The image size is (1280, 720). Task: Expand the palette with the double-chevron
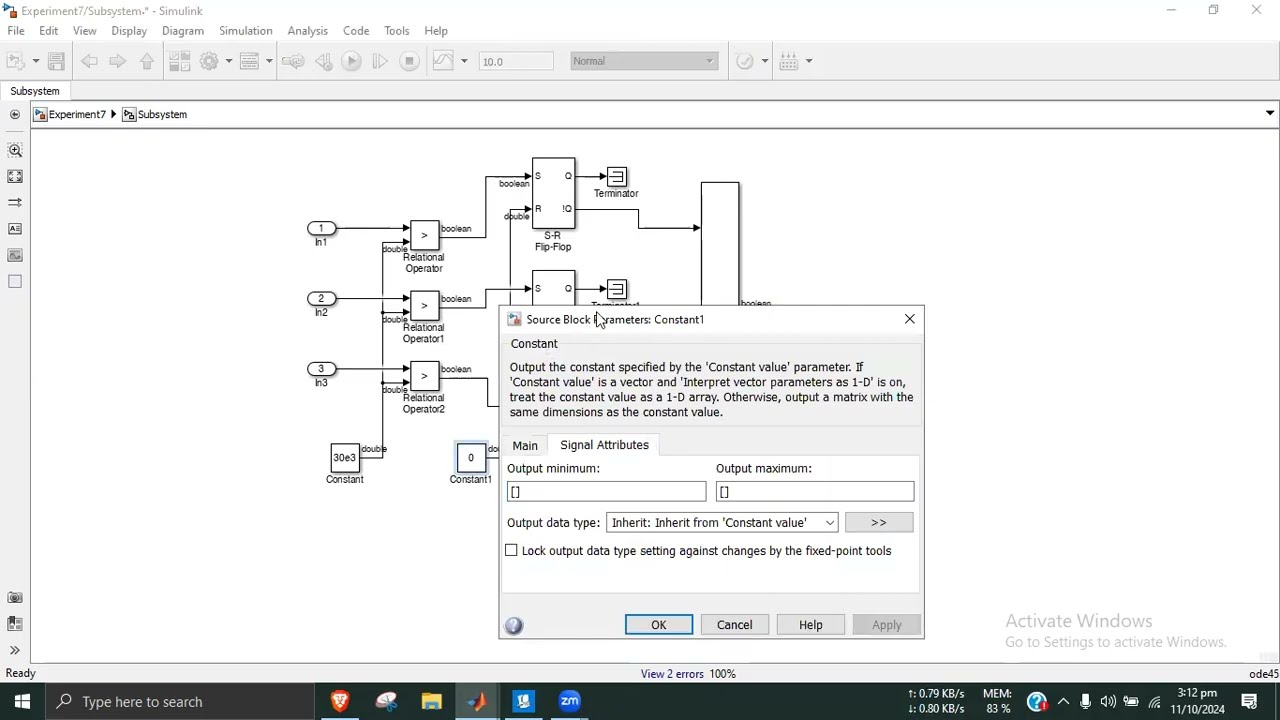click(15, 651)
